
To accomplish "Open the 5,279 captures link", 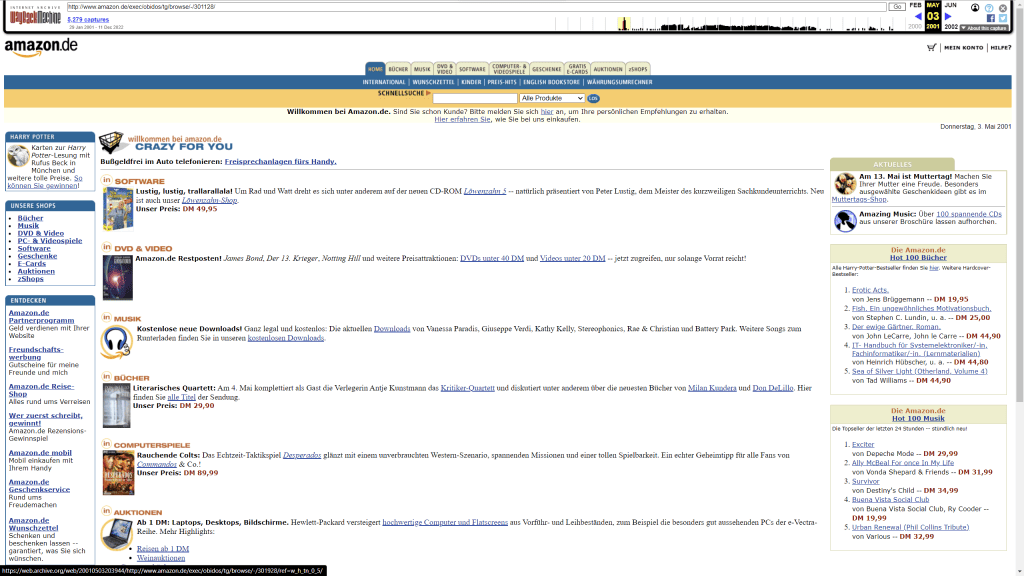I will click(x=88, y=20).
